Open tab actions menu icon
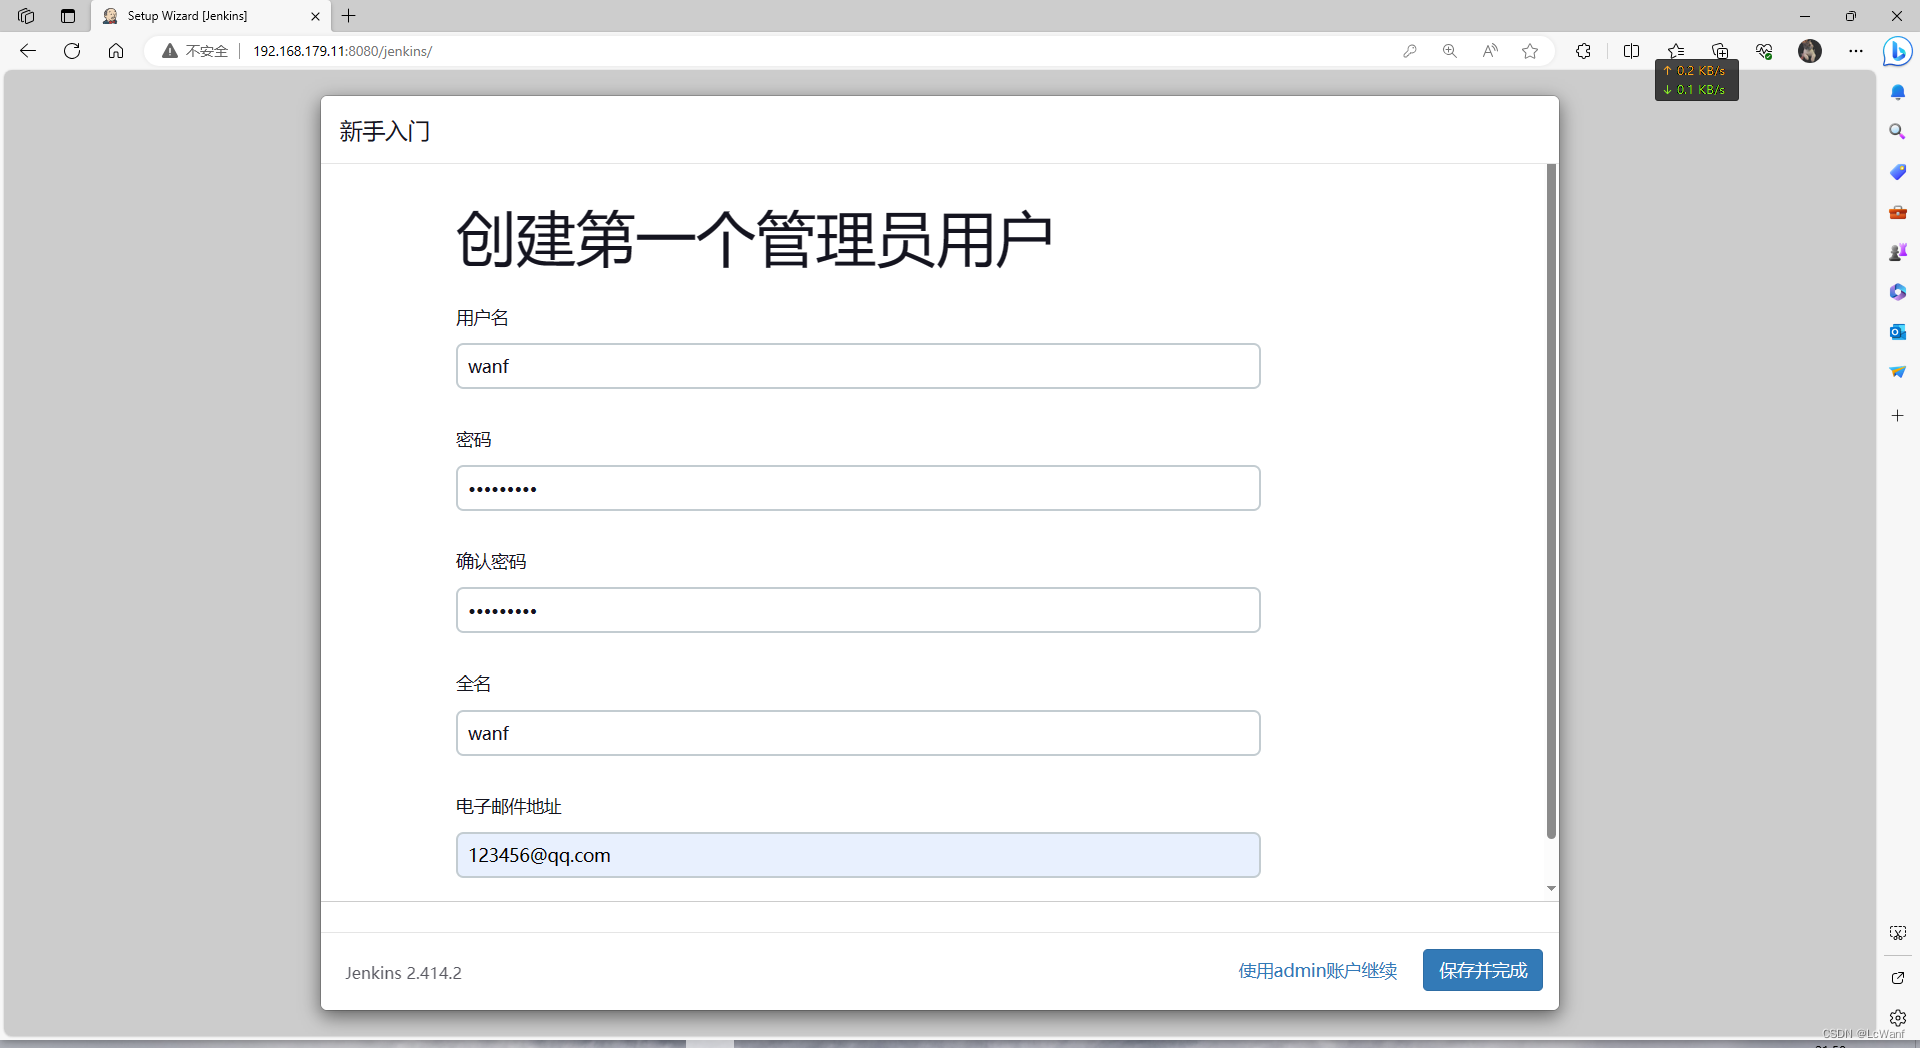The width and height of the screenshot is (1920, 1048). point(68,16)
